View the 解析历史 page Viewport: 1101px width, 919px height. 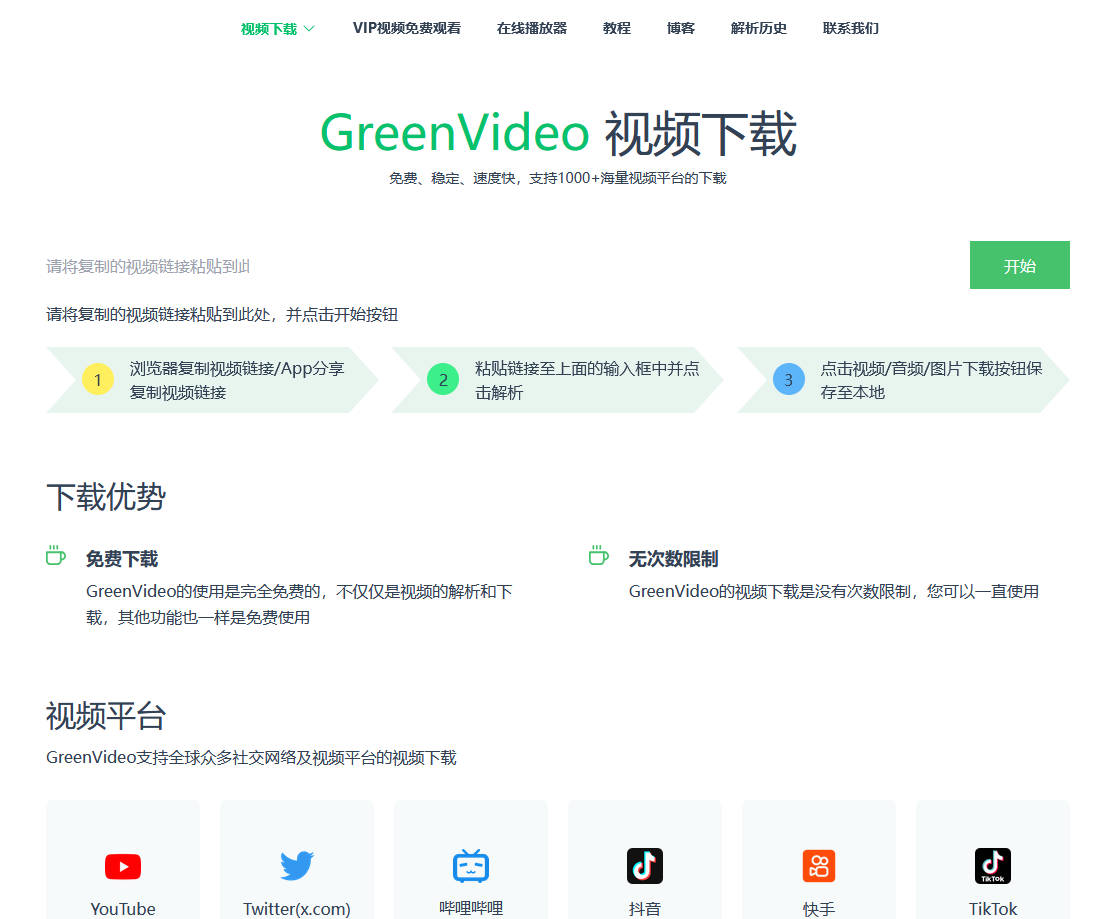pyautogui.click(x=759, y=29)
